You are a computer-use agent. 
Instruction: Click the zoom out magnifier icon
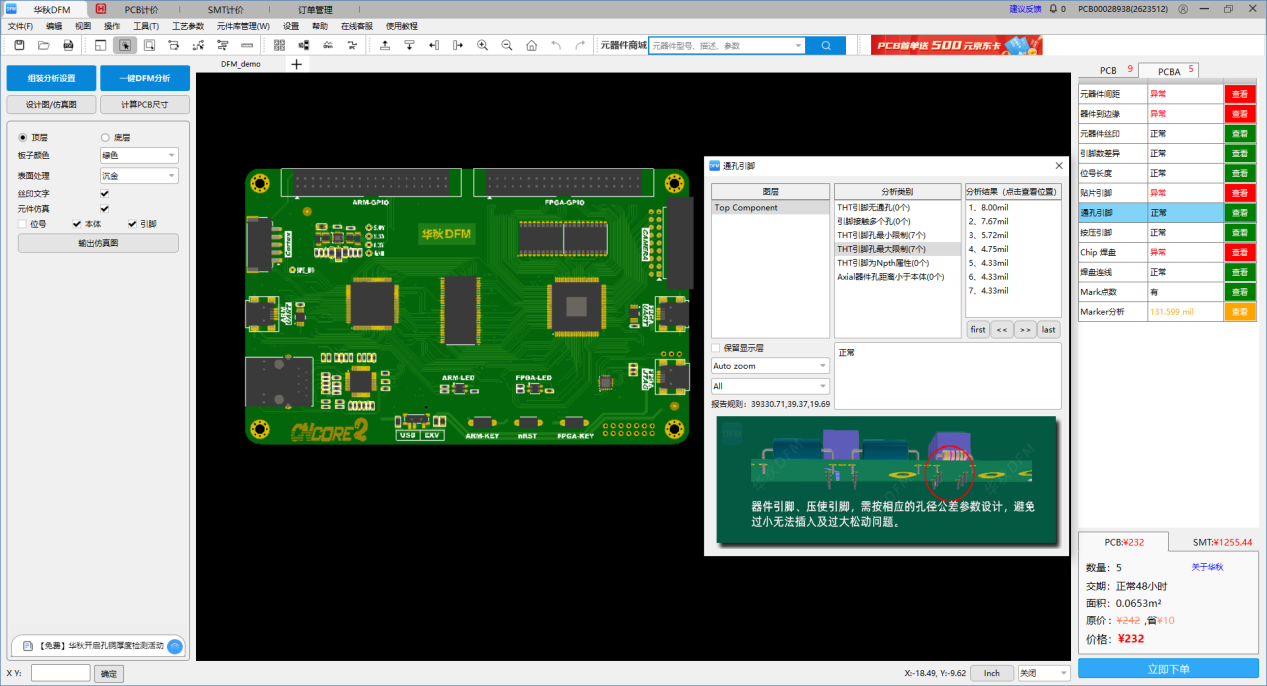point(507,45)
